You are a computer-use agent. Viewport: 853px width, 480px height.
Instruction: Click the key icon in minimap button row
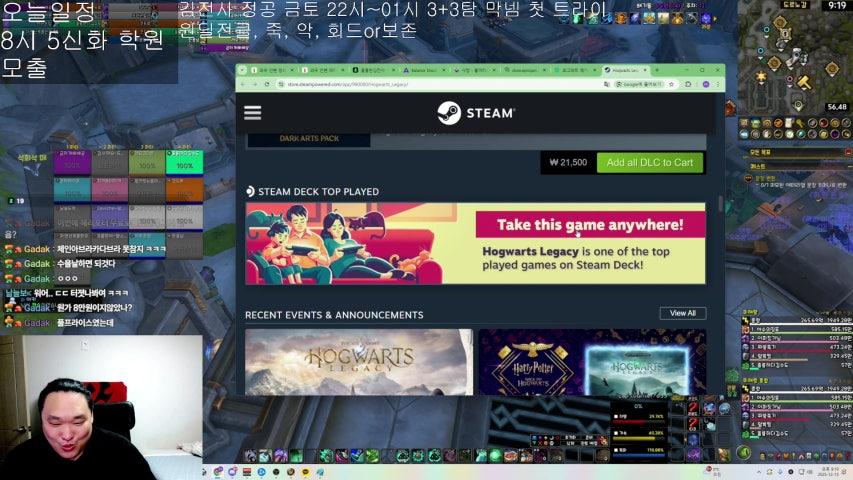pos(800,123)
